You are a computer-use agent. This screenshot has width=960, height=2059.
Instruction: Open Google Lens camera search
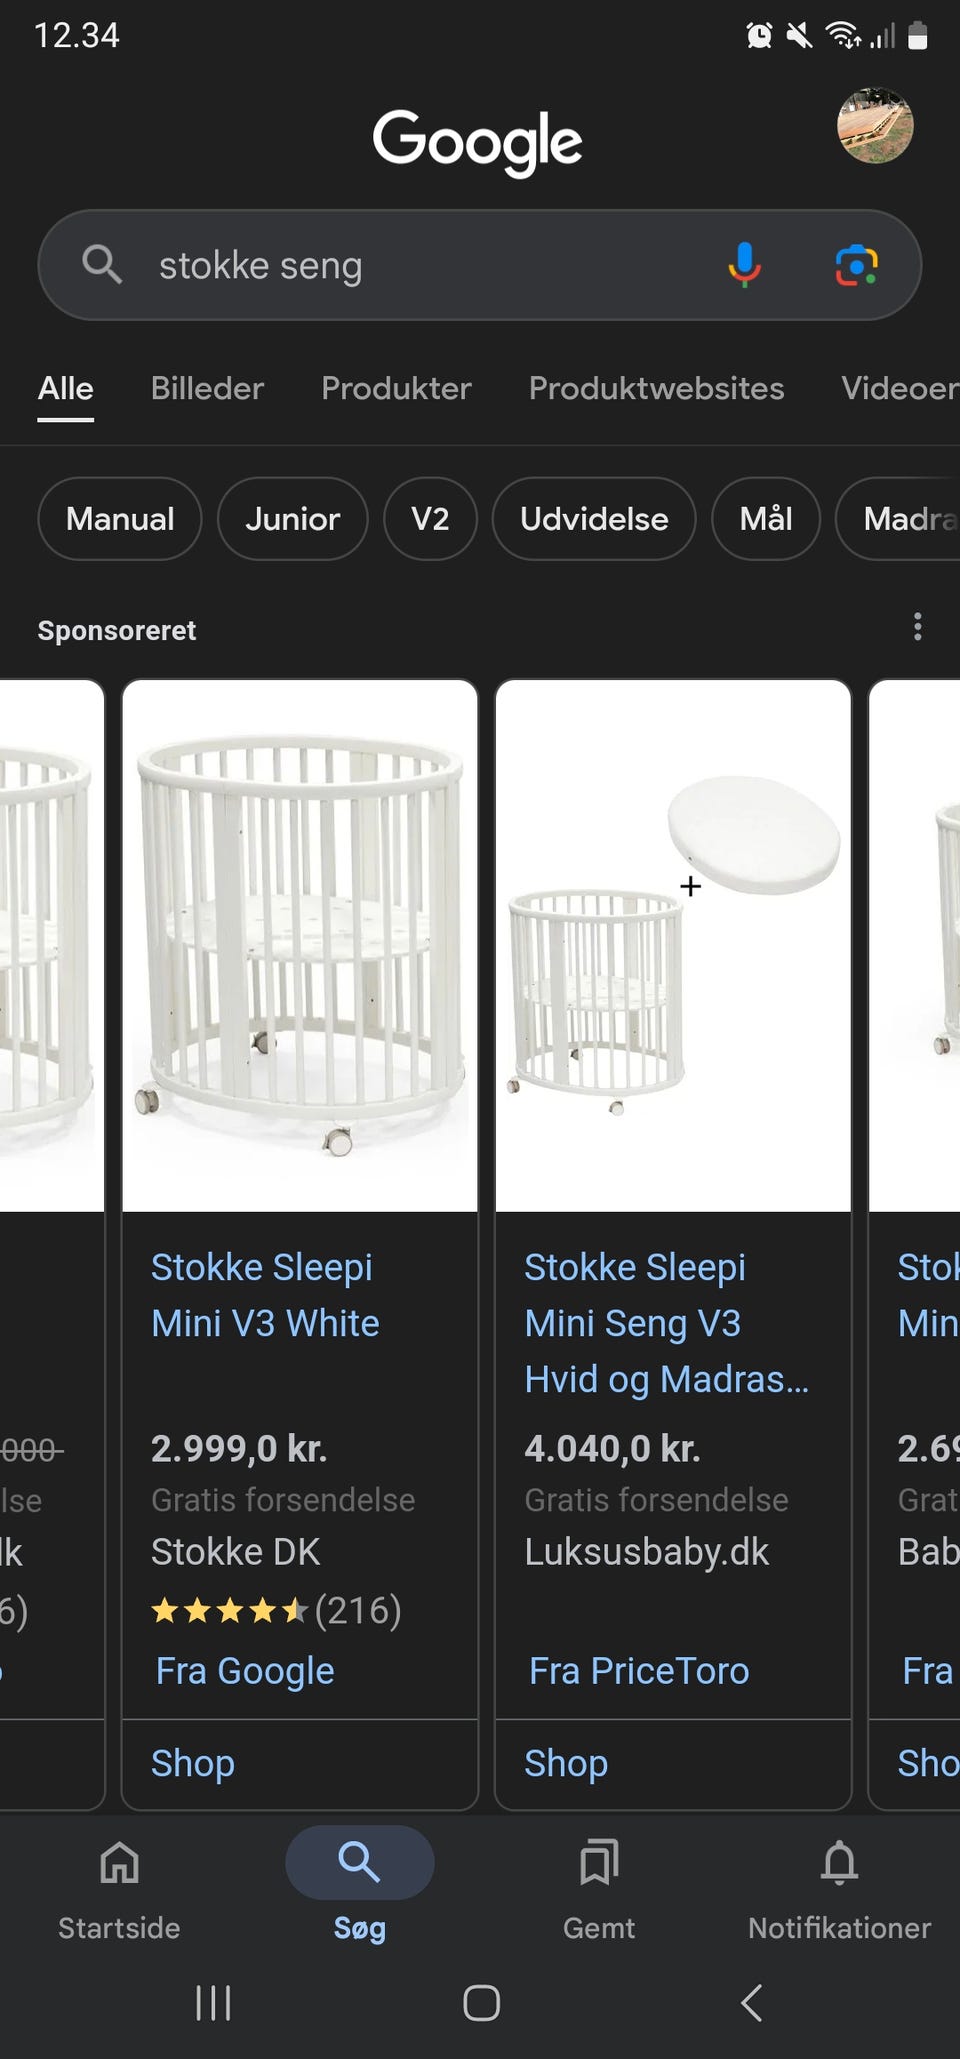[856, 265]
